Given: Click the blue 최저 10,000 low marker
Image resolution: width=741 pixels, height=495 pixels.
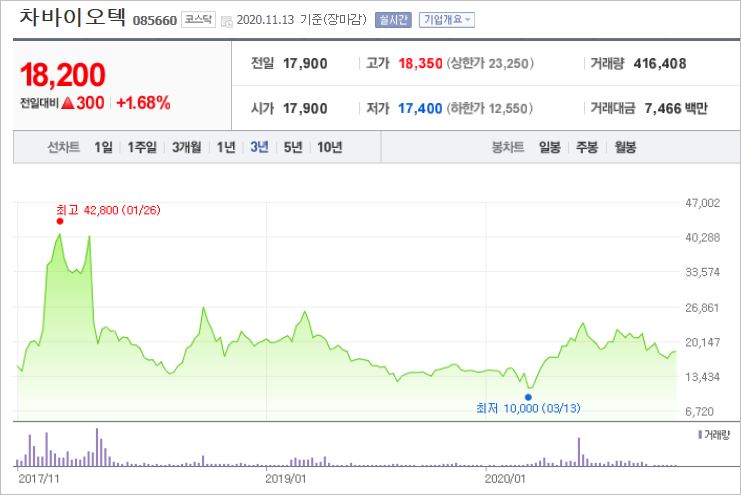Looking at the screenshot, I should (528, 397).
